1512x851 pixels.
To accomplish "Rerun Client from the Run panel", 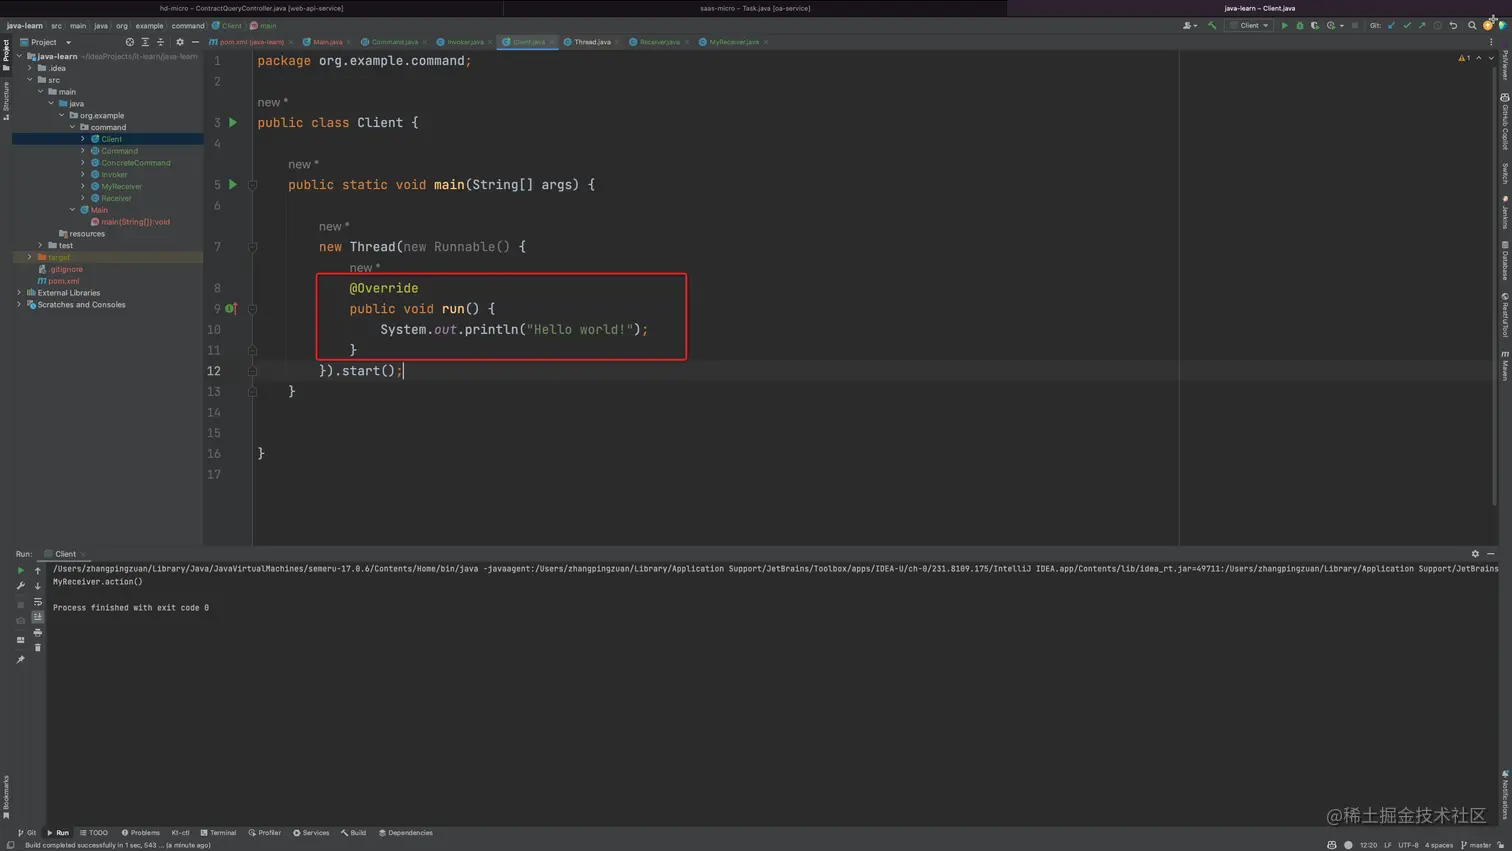I will (x=20, y=570).
